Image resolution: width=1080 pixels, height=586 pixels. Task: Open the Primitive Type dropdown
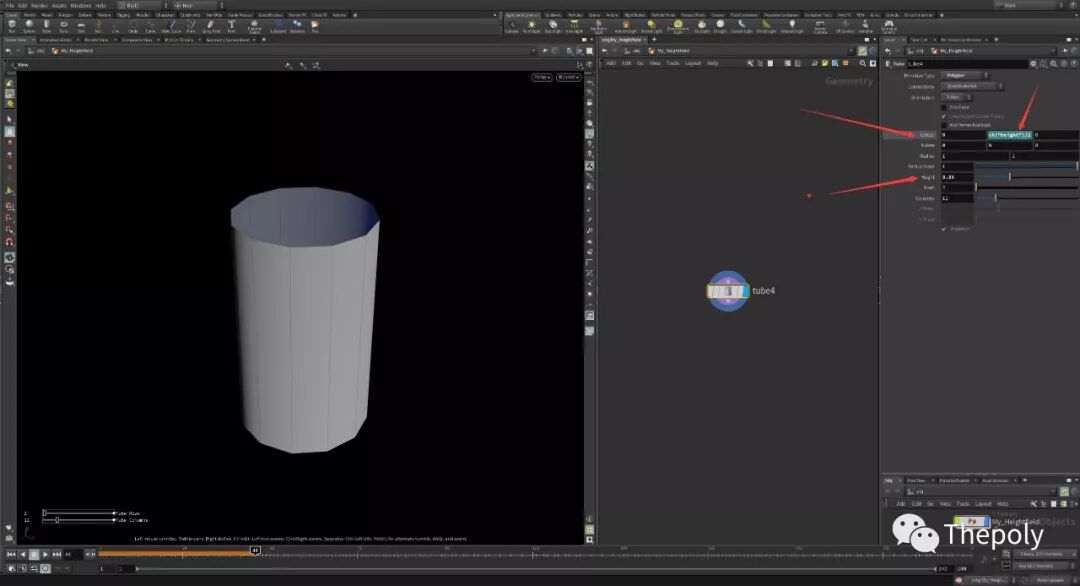[x=965, y=75]
